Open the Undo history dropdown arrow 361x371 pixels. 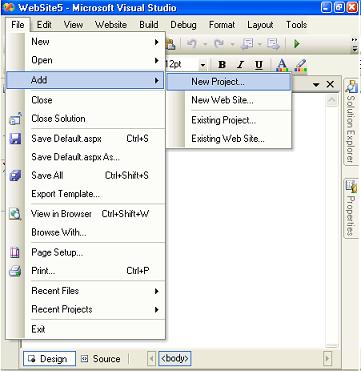click(205, 44)
